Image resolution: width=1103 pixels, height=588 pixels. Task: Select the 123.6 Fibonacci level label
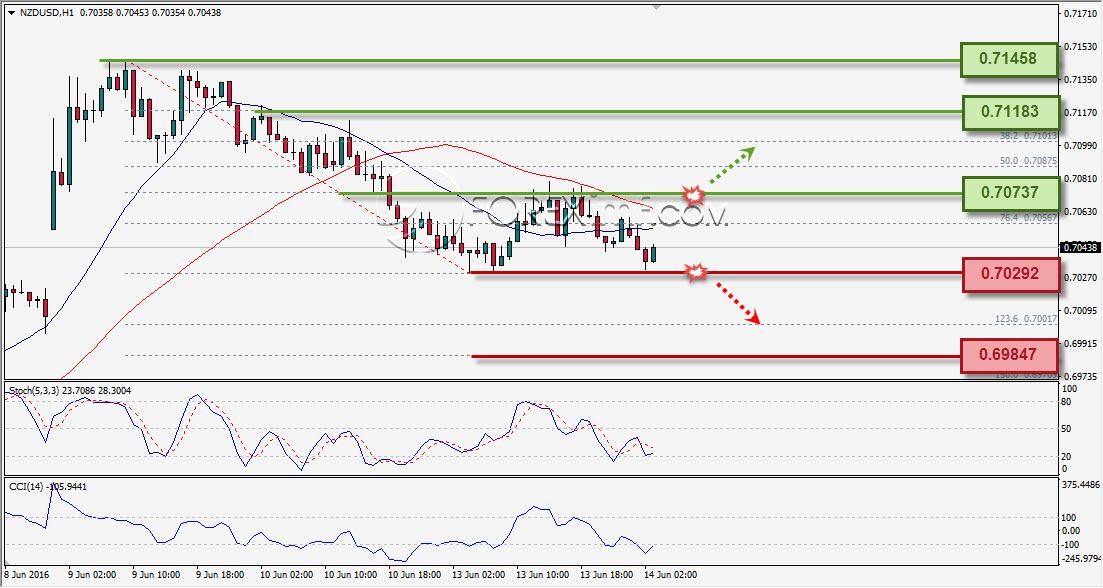tap(1026, 319)
